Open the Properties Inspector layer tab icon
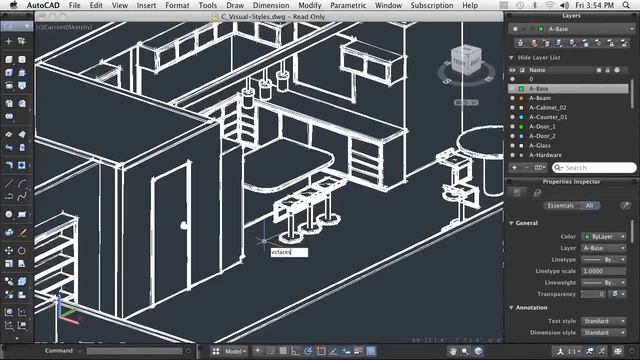 [537, 193]
